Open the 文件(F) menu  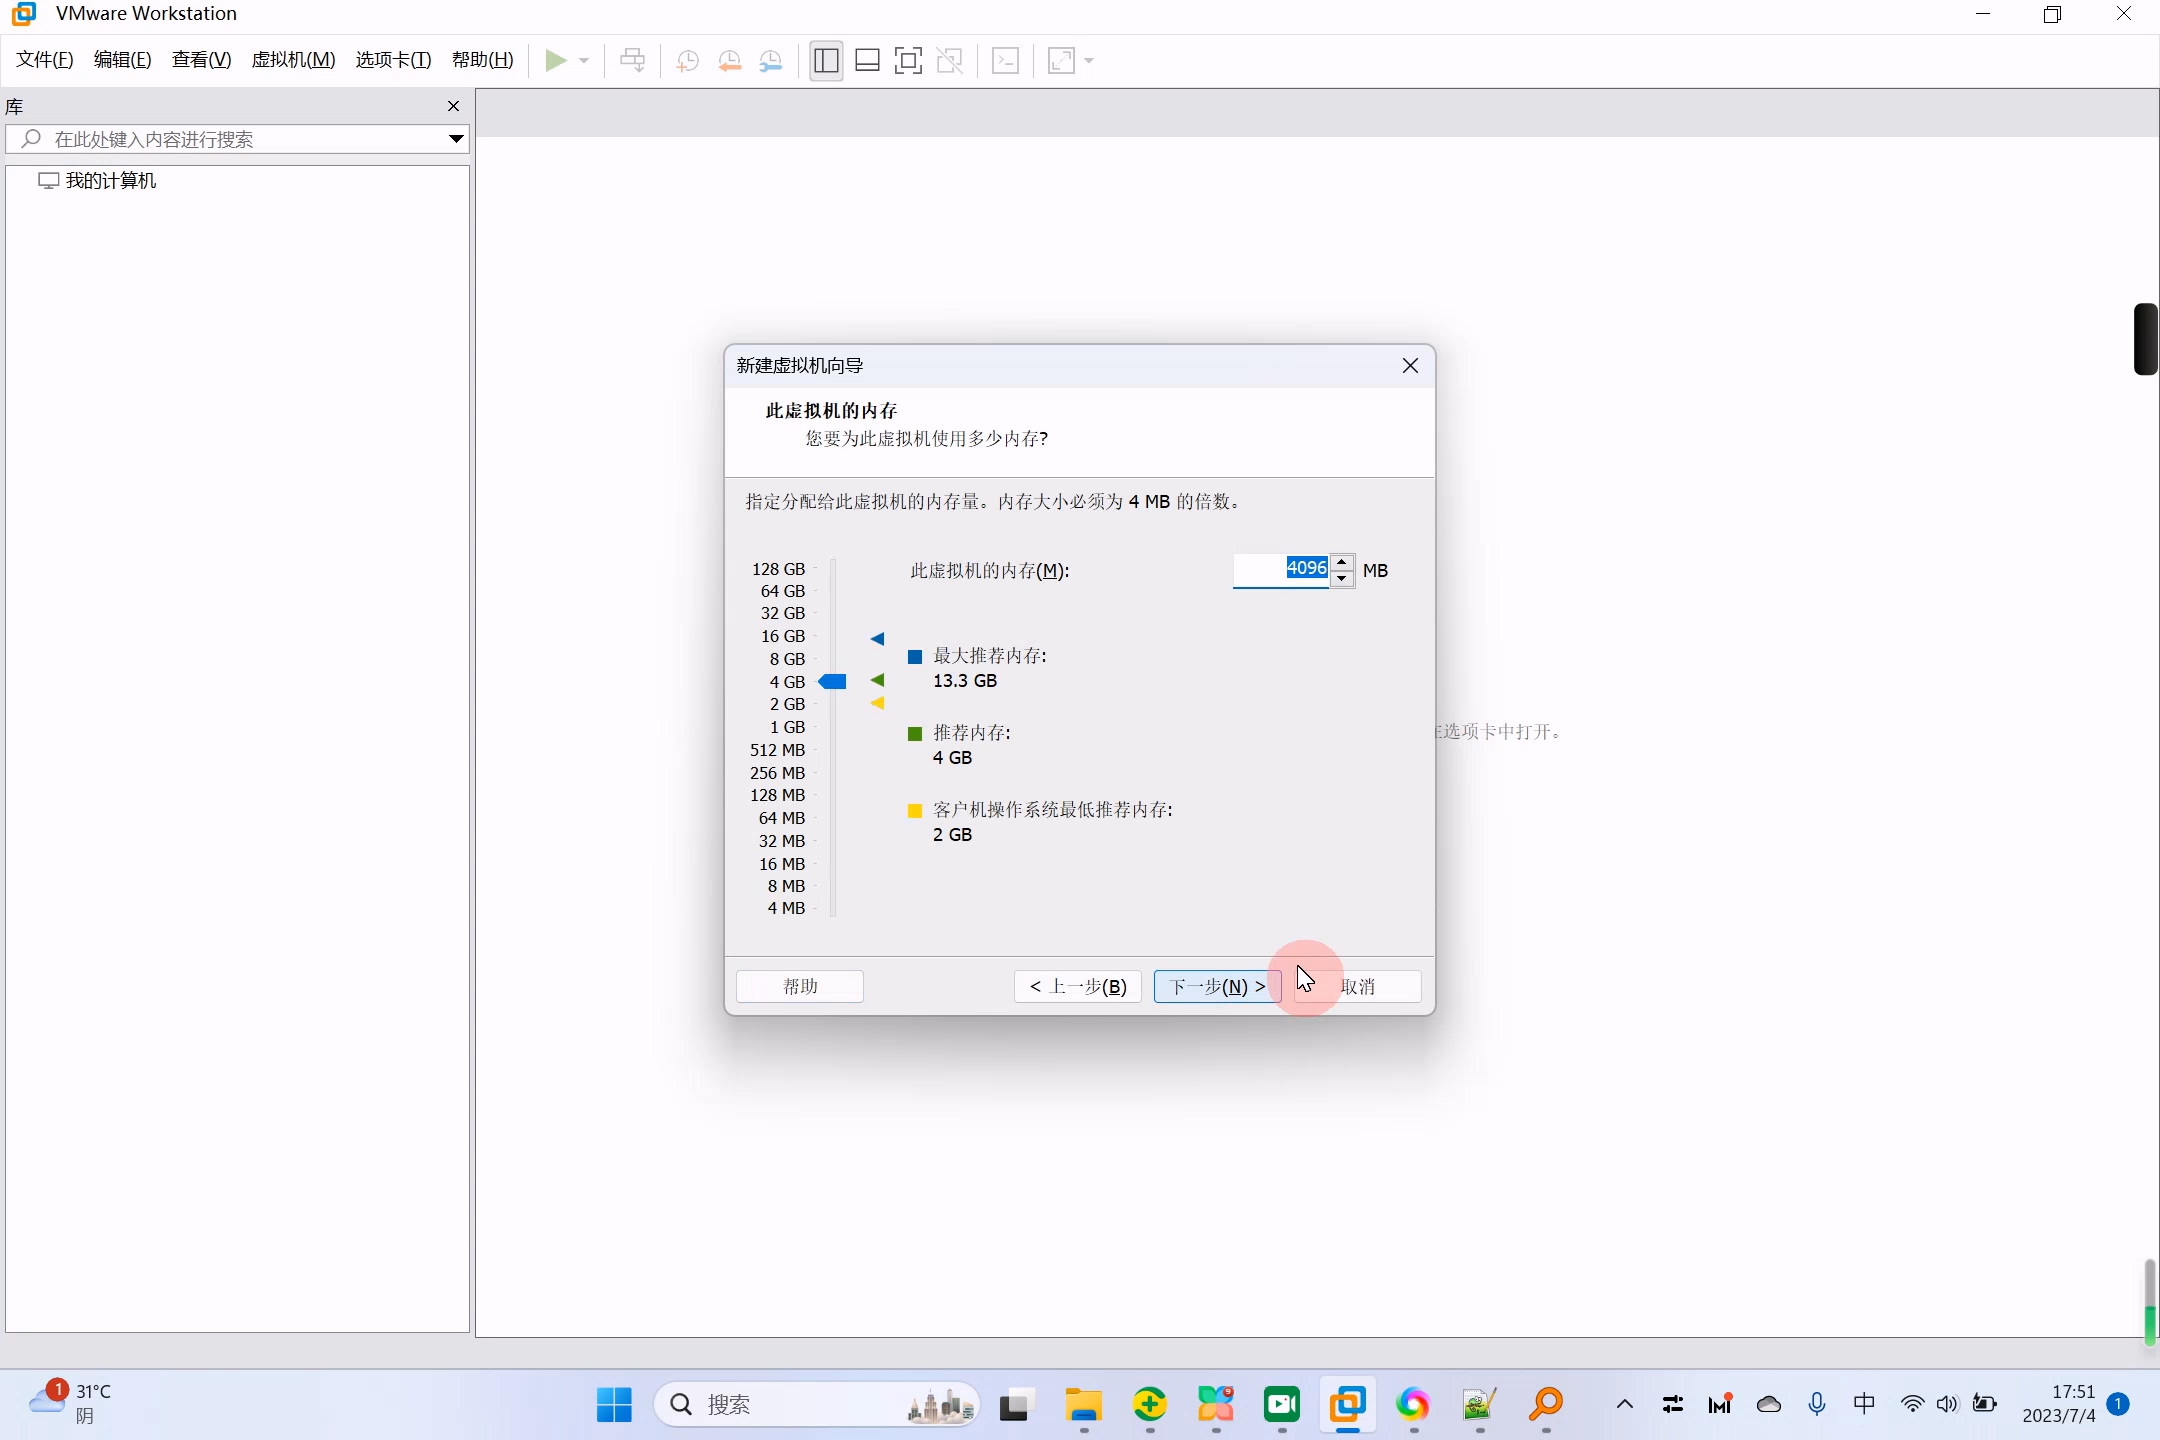45,60
